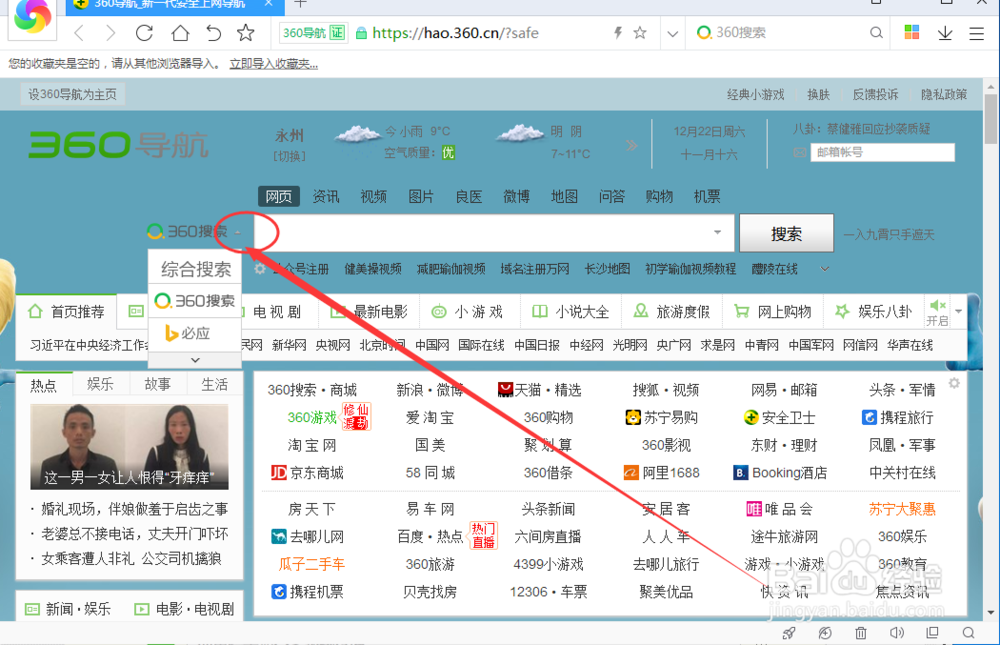Open the address bar history dropdown
This screenshot has width=1000, height=645.
pyautogui.click(x=670, y=33)
